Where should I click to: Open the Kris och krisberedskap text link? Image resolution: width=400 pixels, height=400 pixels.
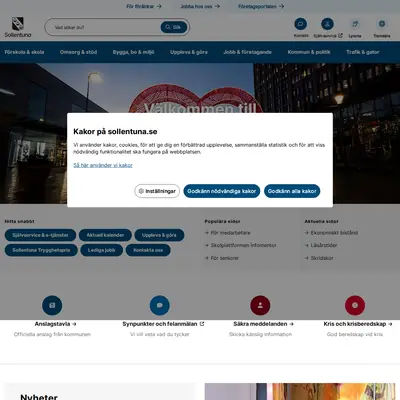[358, 324]
